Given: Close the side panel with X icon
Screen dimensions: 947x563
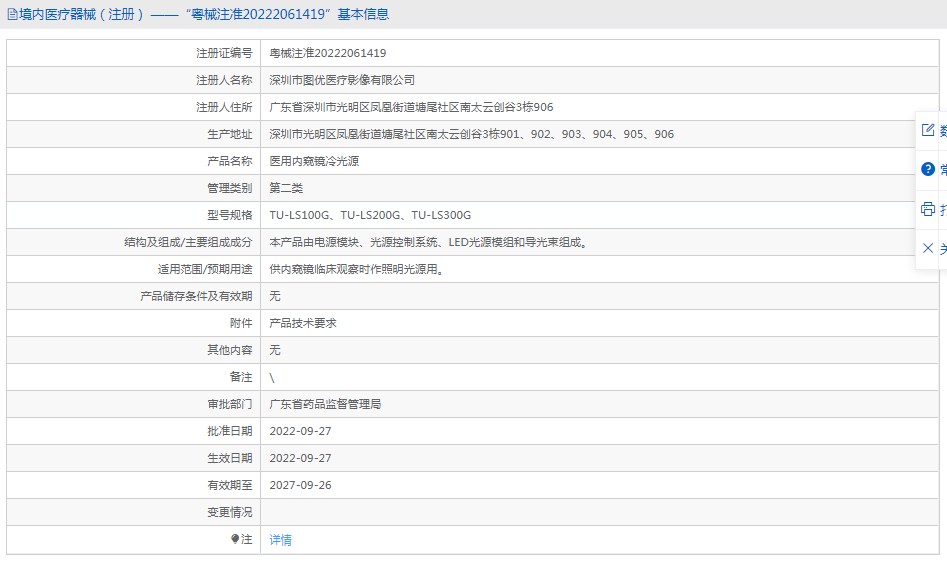Looking at the screenshot, I should click(928, 248).
